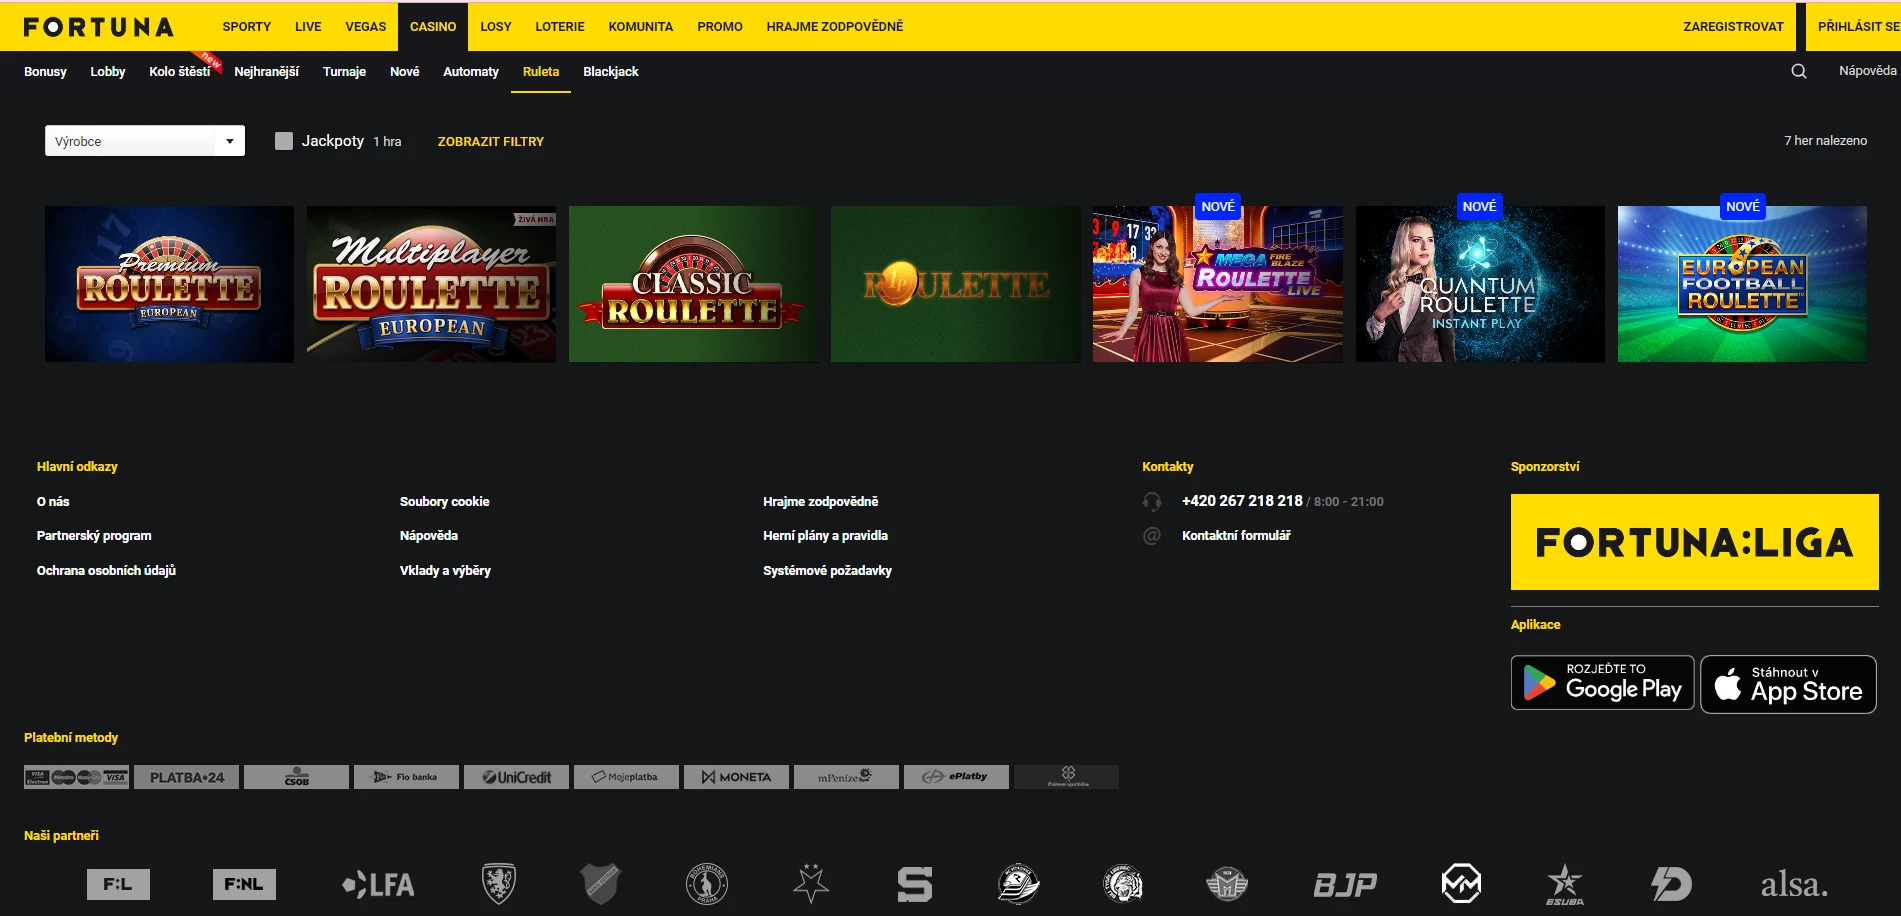Click the F:NL partner logo

click(x=244, y=884)
